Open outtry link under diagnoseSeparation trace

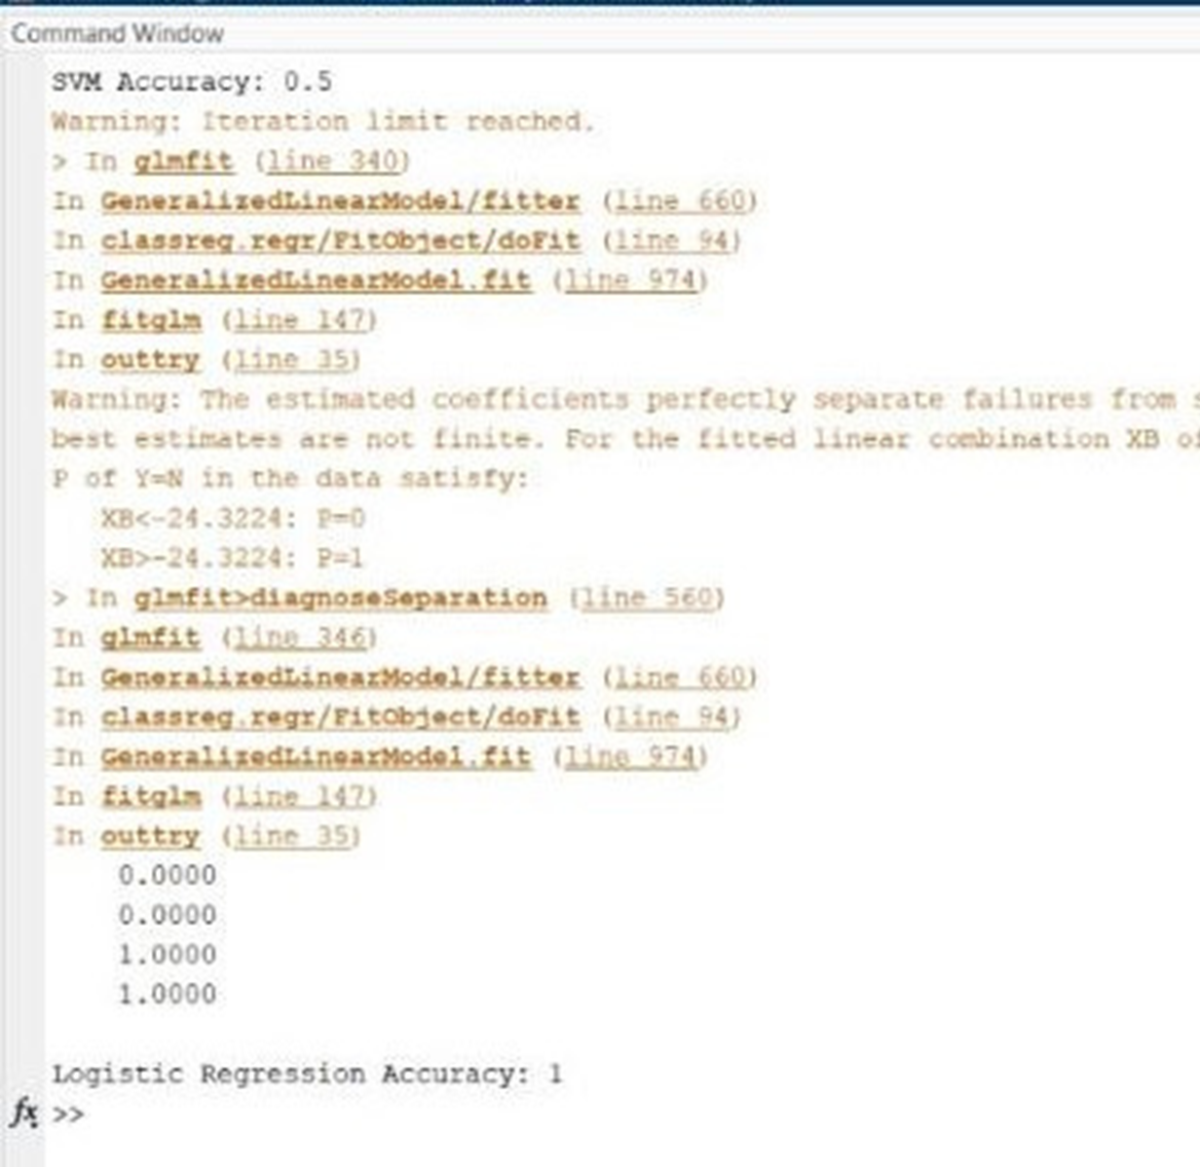[150, 835]
